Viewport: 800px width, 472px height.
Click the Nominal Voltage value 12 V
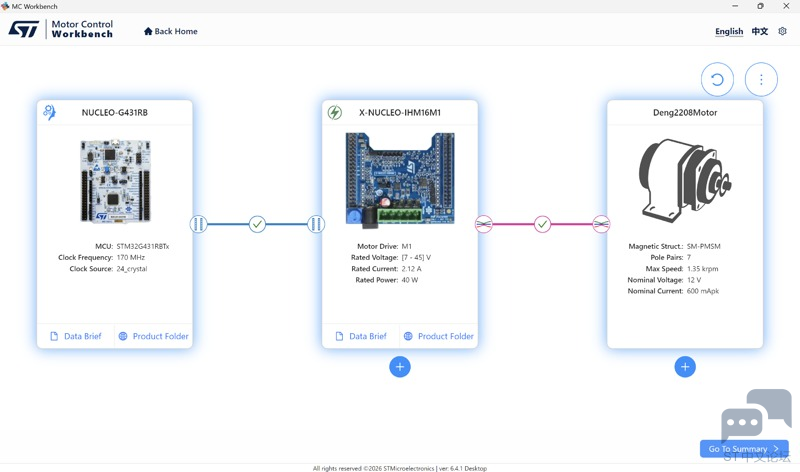click(694, 280)
